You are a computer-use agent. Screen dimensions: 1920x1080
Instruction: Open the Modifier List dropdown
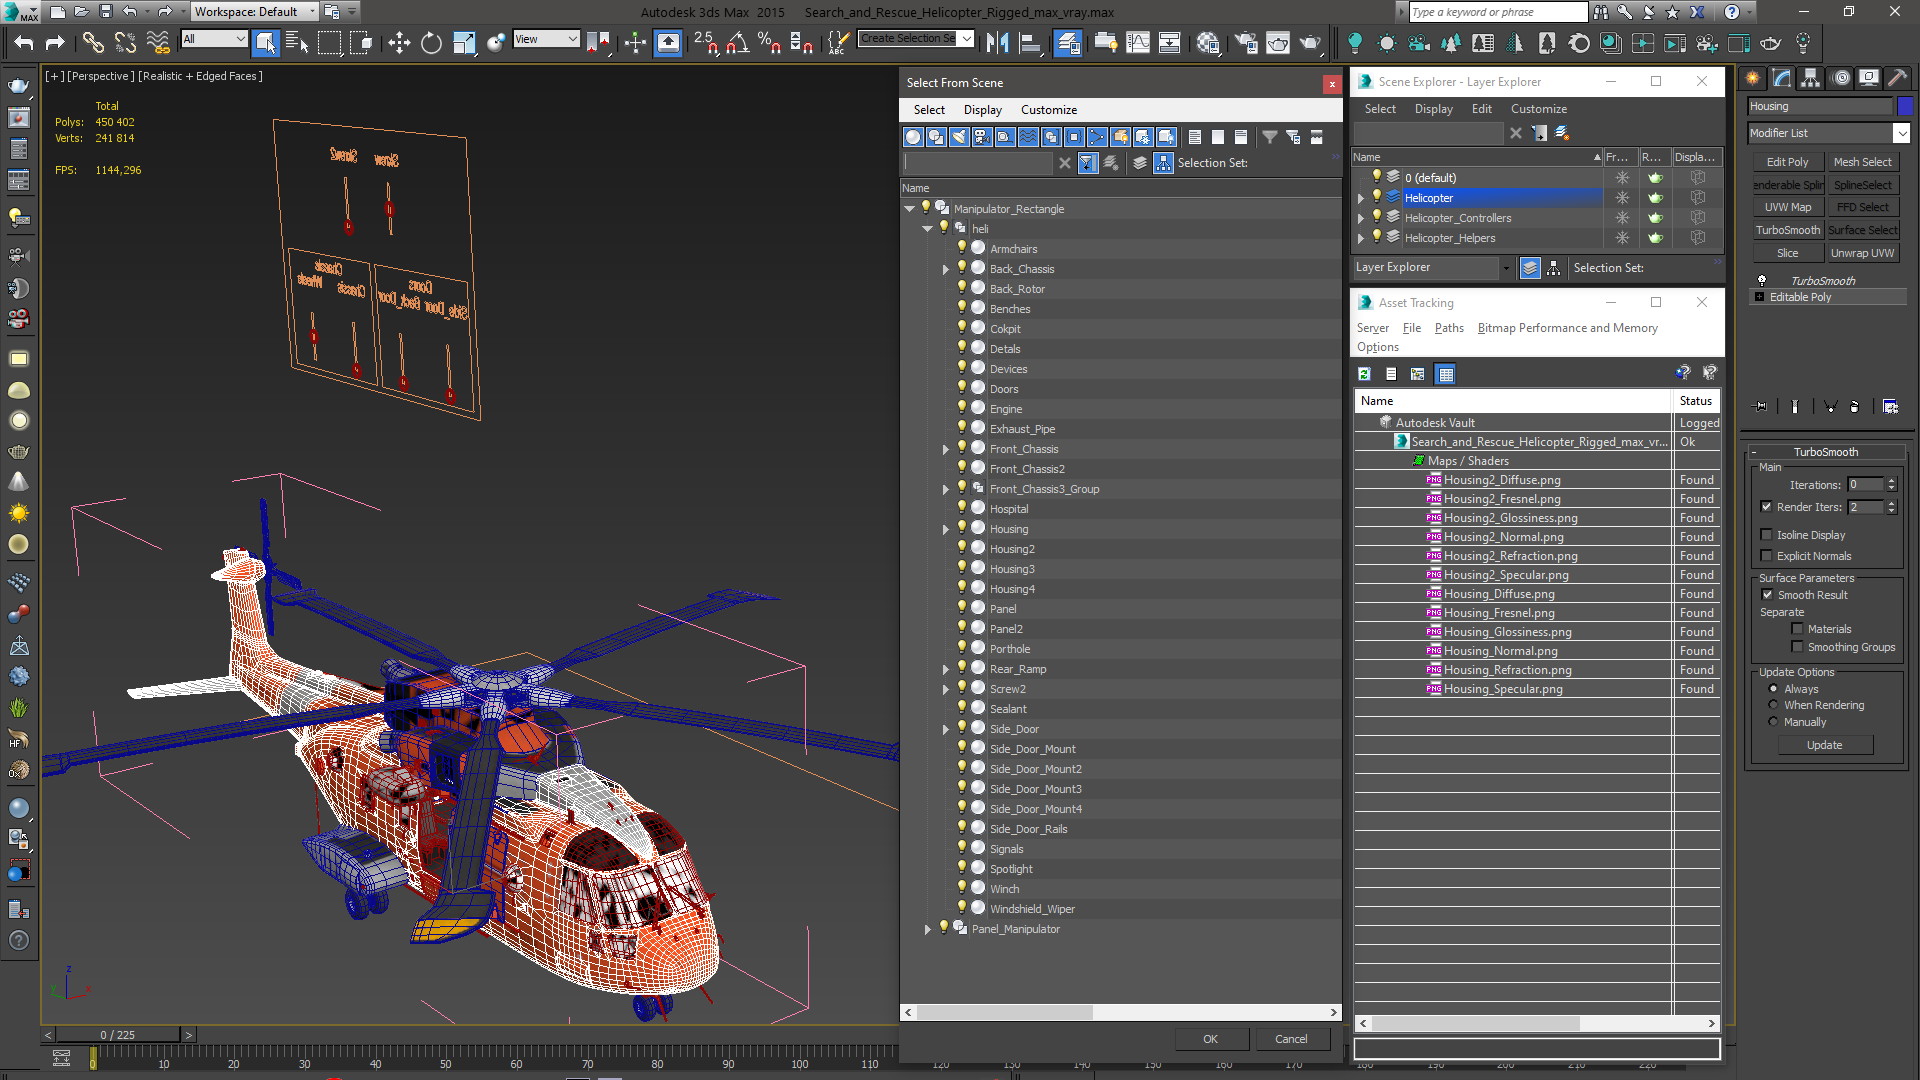(1901, 133)
